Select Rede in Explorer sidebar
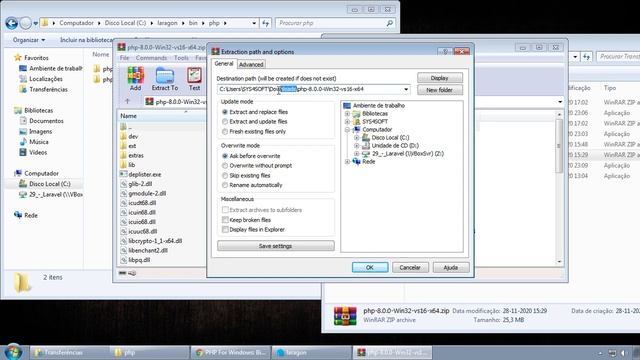The height and width of the screenshot is (360, 640). [x=26, y=215]
